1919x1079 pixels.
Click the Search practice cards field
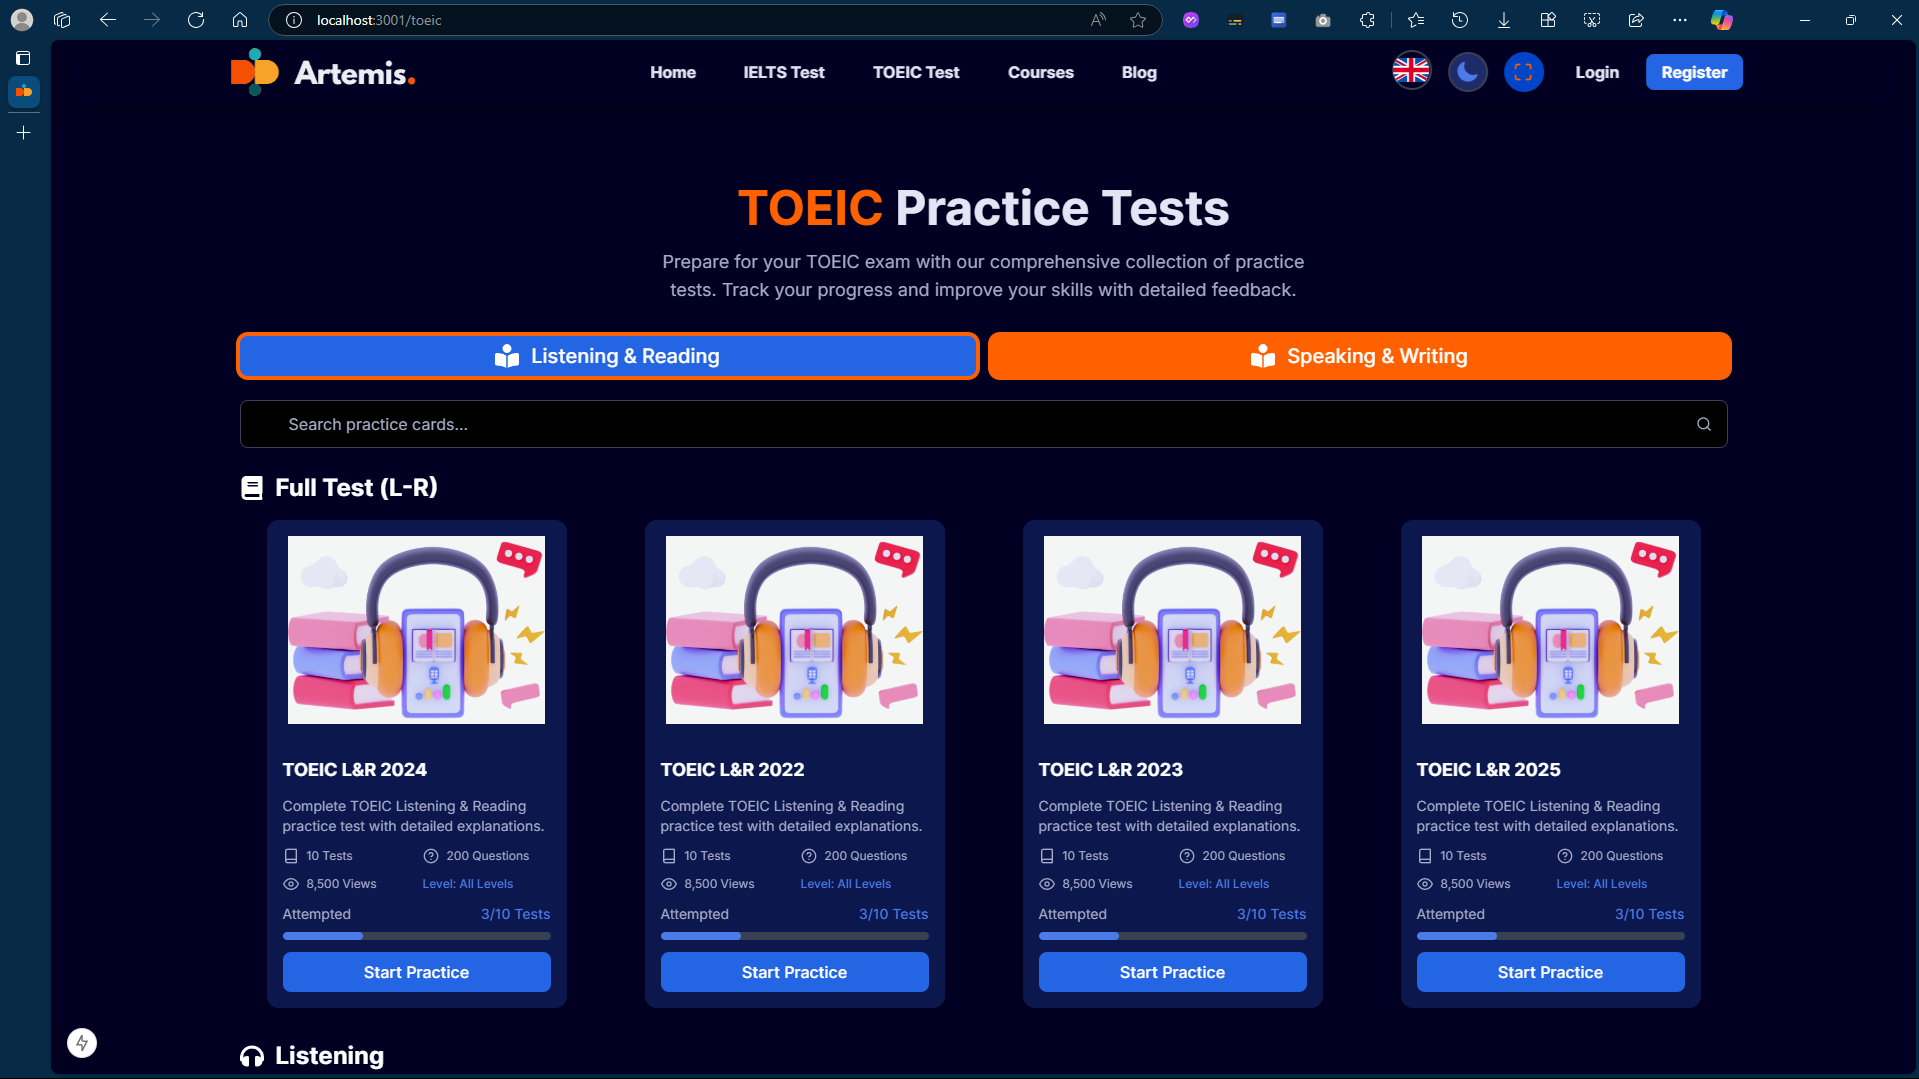coord(983,424)
